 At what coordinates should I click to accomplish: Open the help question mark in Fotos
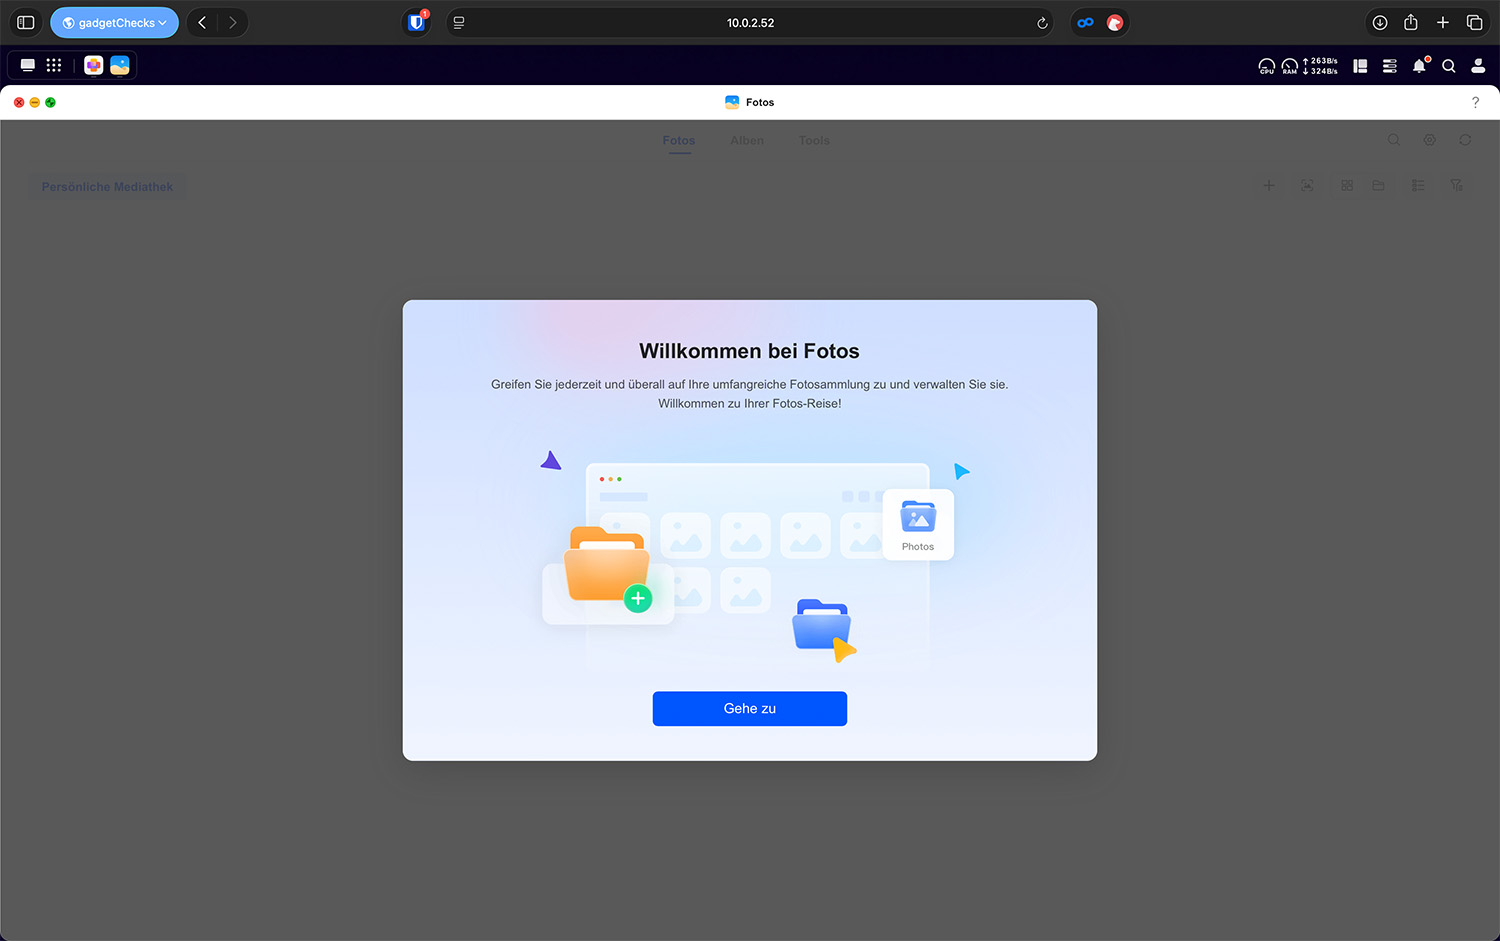click(x=1475, y=102)
